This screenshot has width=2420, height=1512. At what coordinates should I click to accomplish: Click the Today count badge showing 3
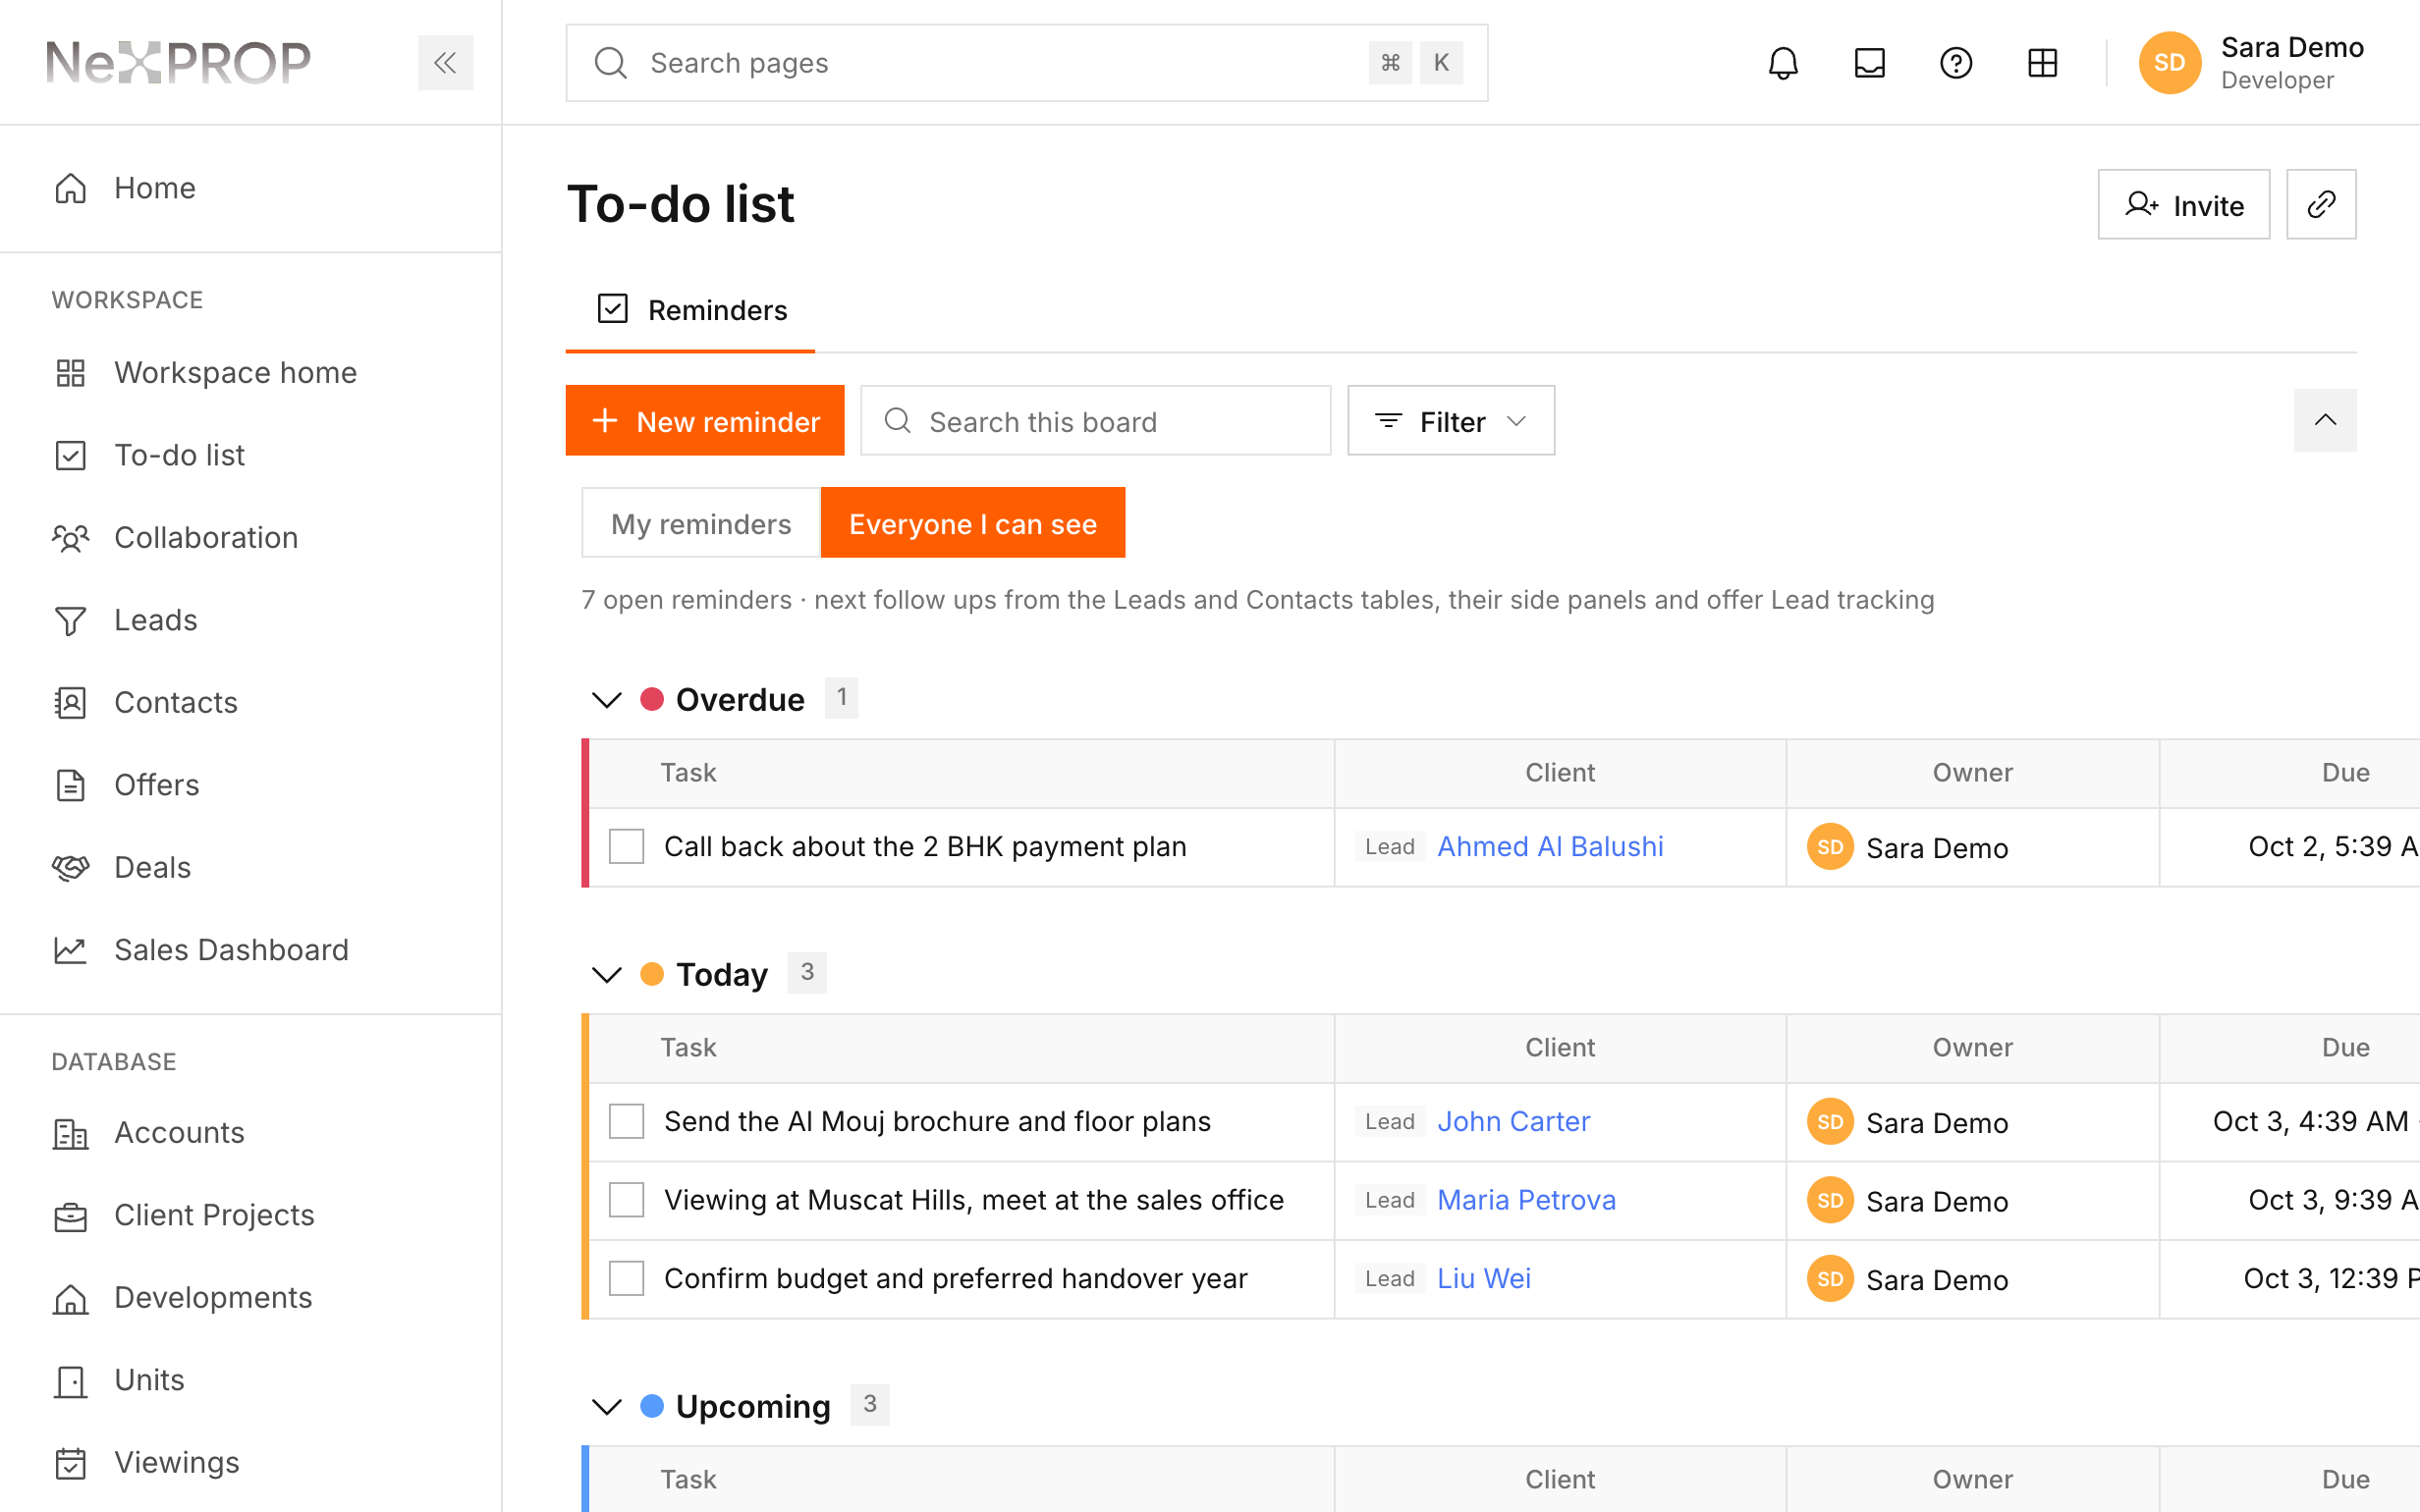pos(807,972)
